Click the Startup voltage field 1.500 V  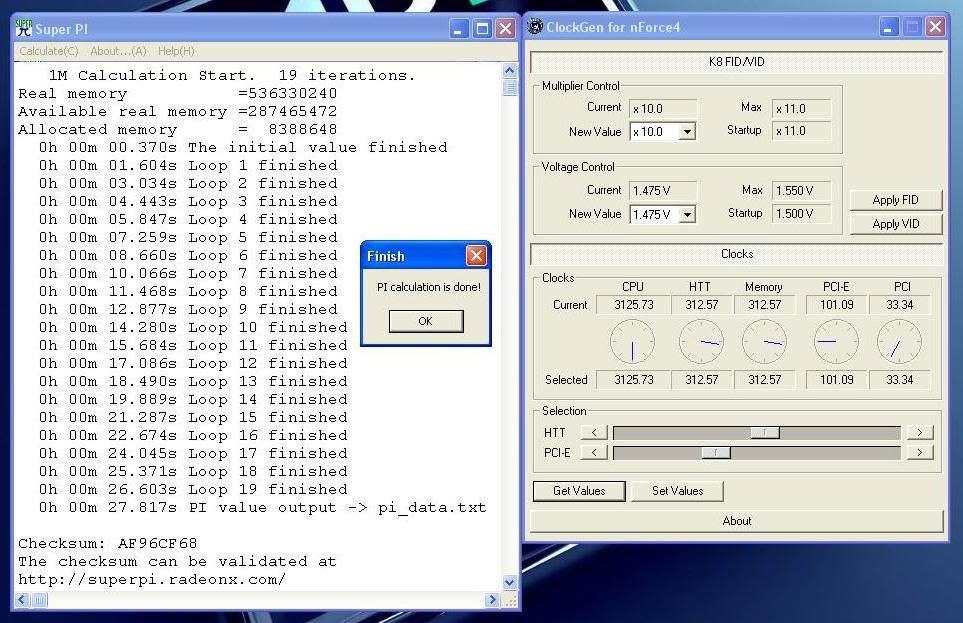pos(801,214)
